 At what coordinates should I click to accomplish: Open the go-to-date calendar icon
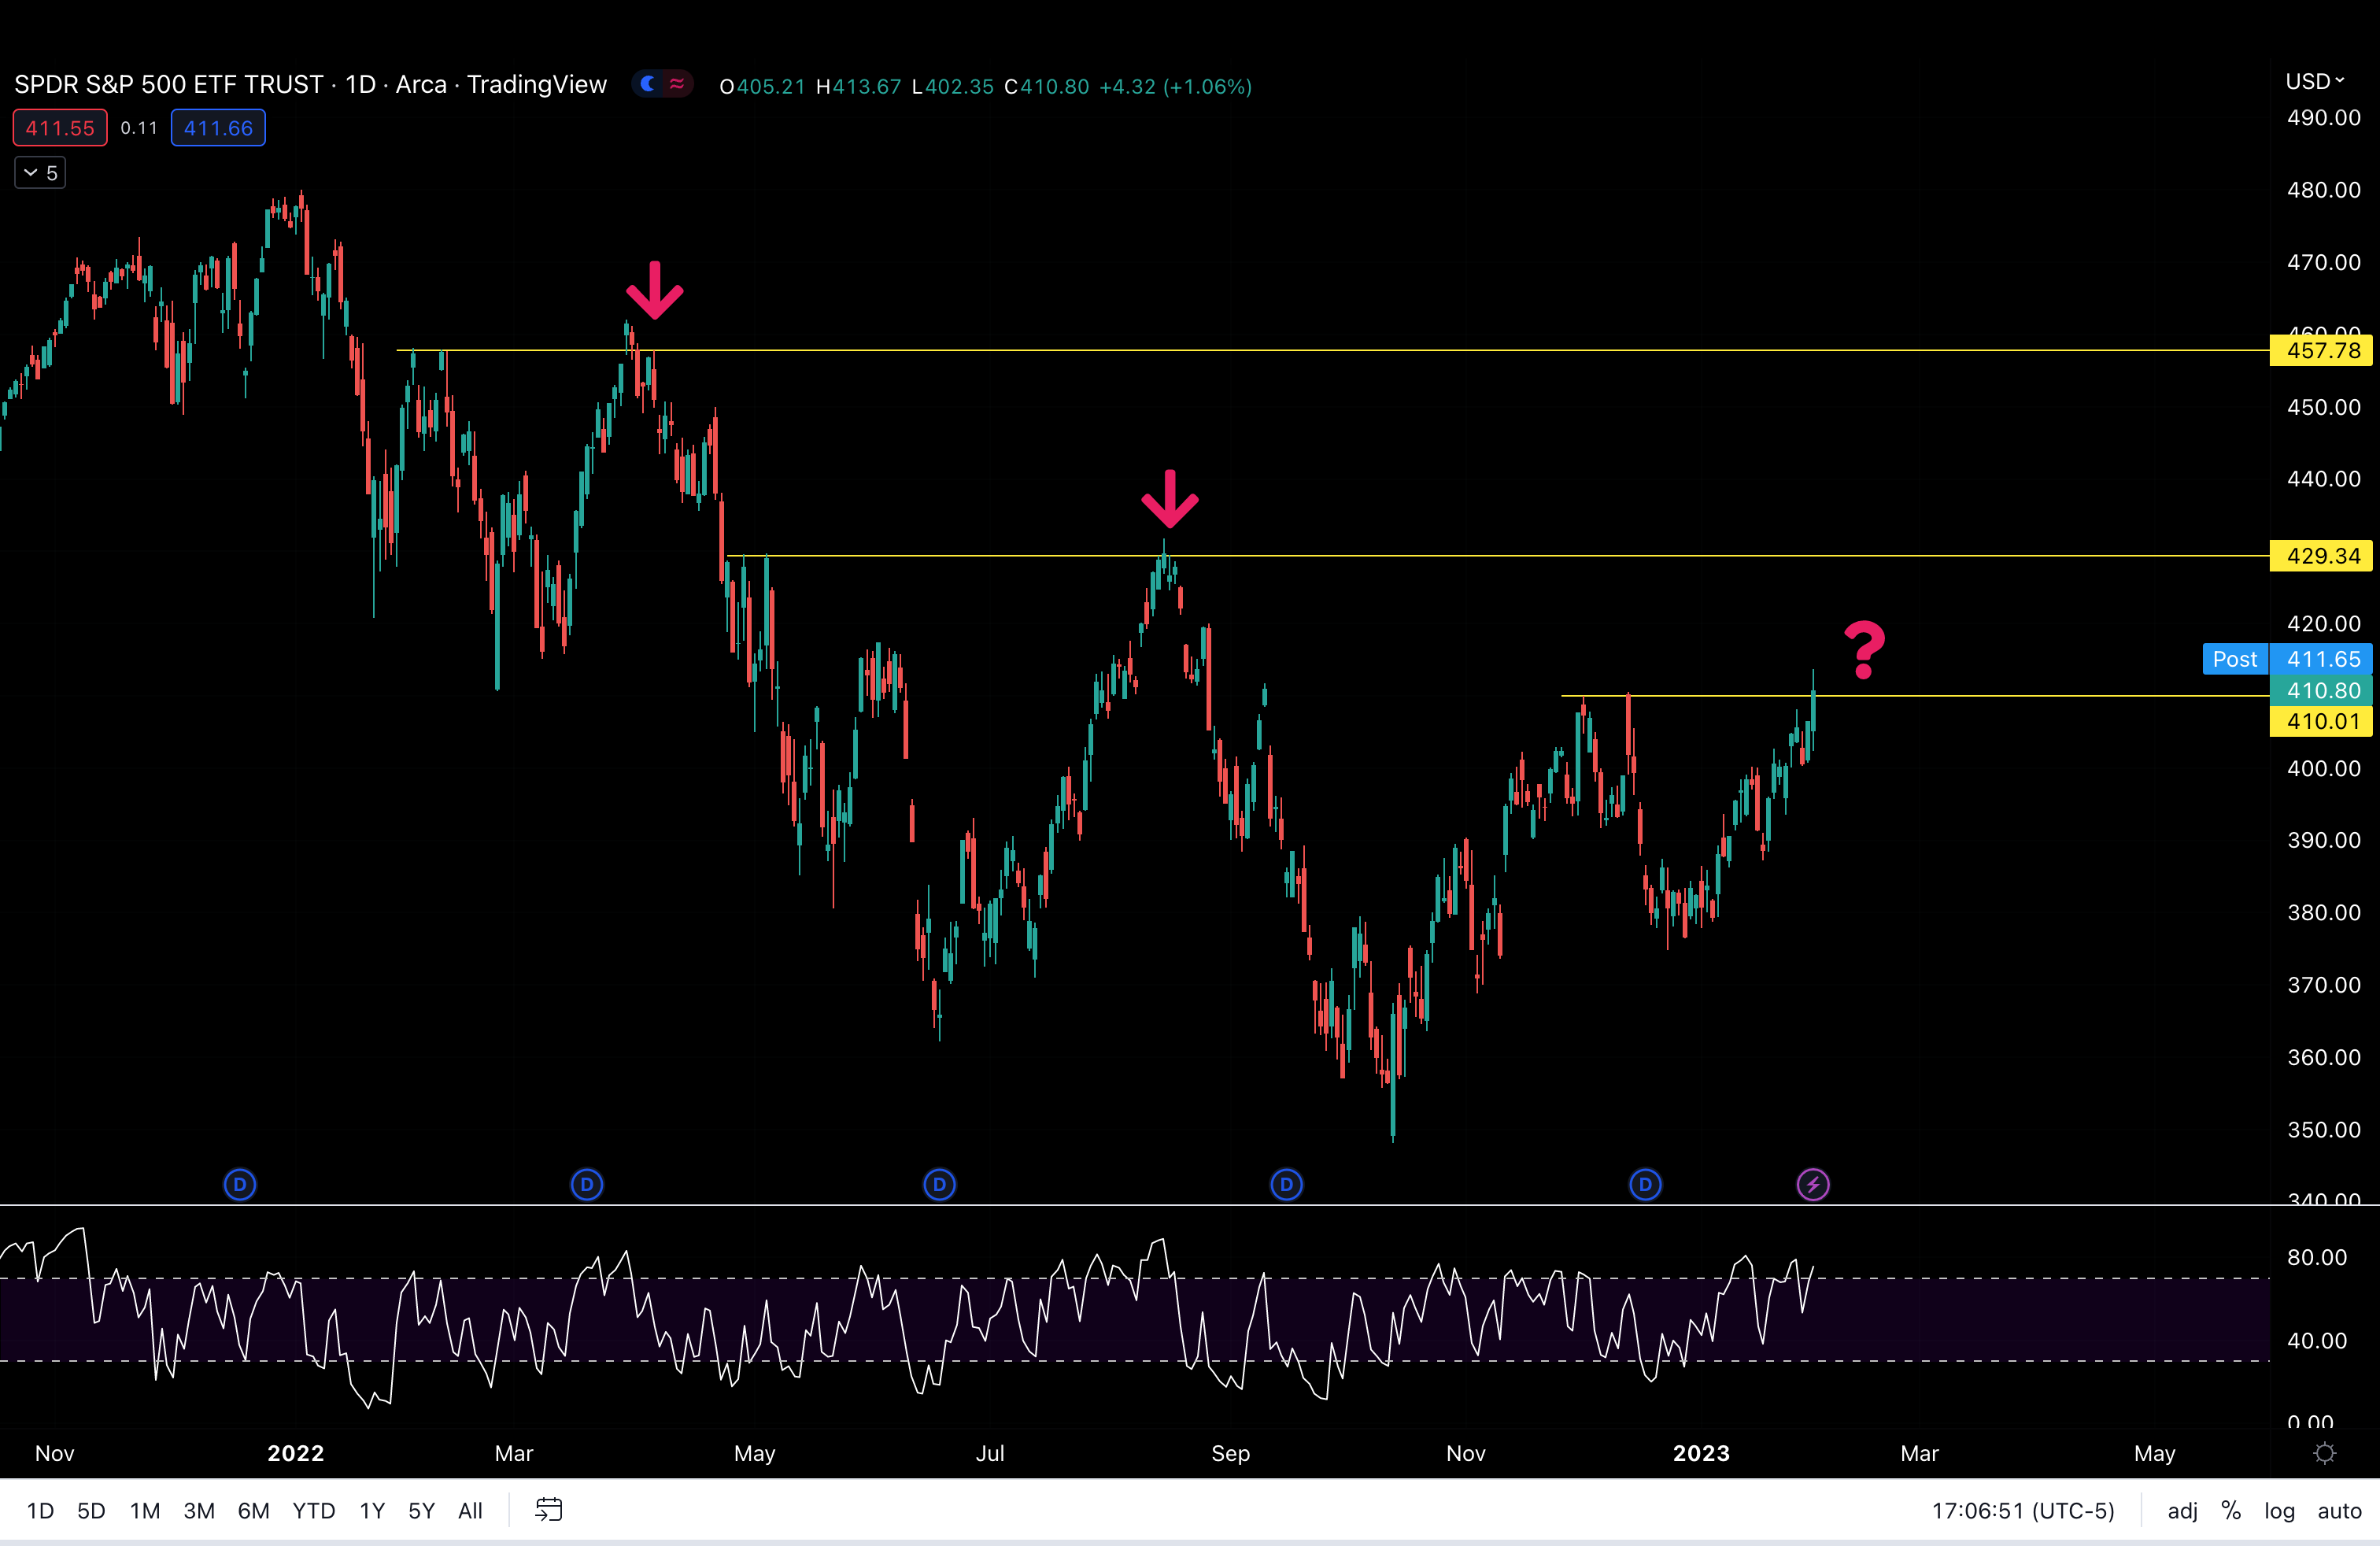coord(548,1511)
